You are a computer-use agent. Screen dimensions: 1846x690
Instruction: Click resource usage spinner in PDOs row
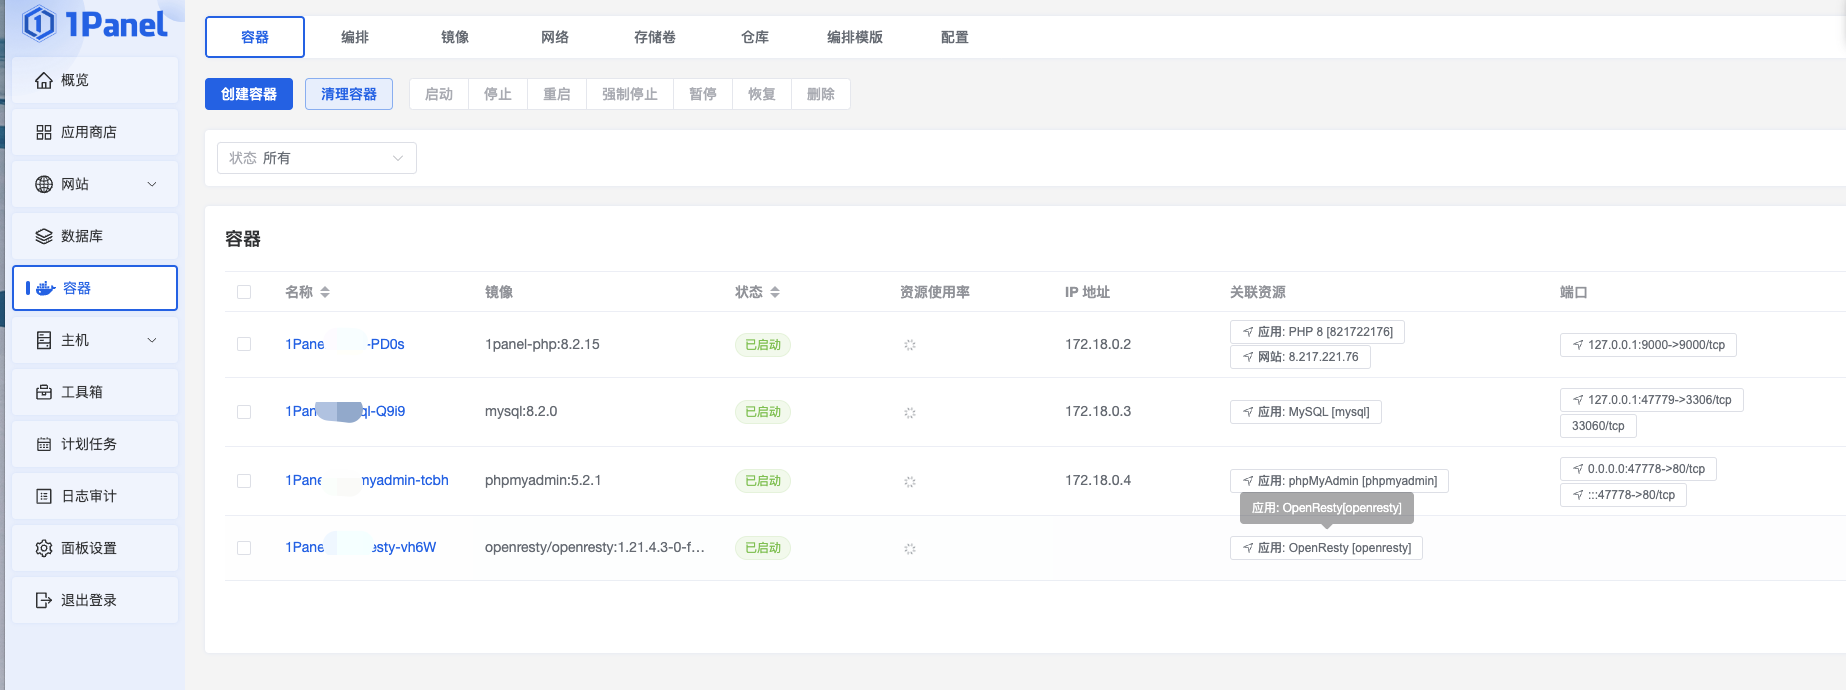pyautogui.click(x=910, y=345)
